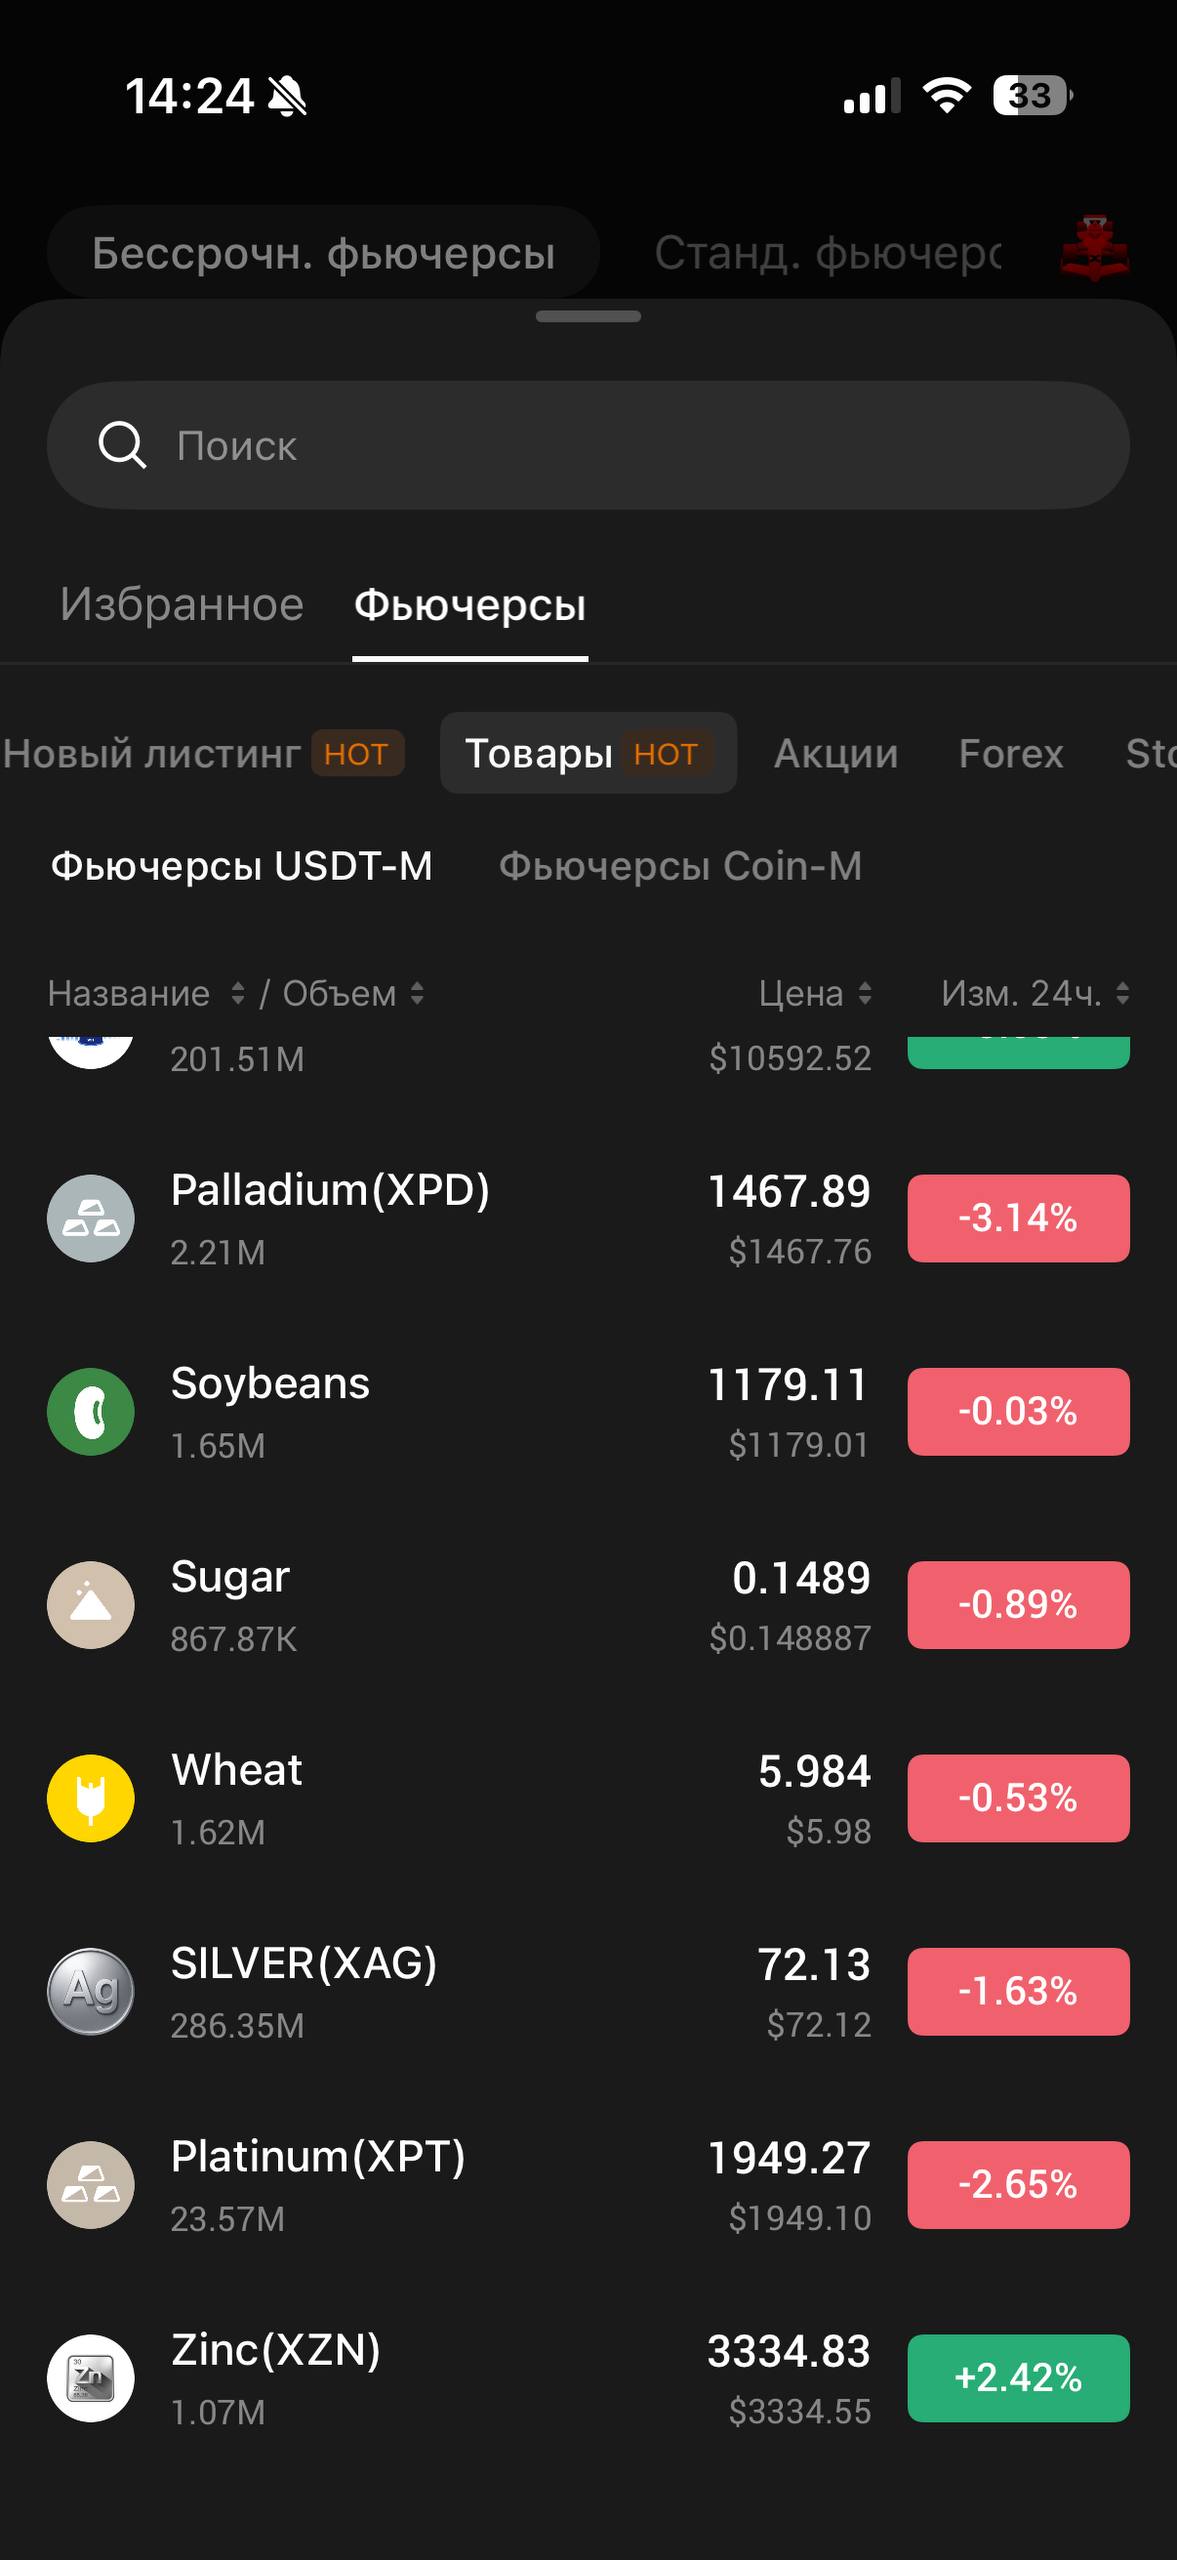Screen dimensions: 1177x2560
Task: Tap the yellow Wheat icon
Action: (x=91, y=1798)
